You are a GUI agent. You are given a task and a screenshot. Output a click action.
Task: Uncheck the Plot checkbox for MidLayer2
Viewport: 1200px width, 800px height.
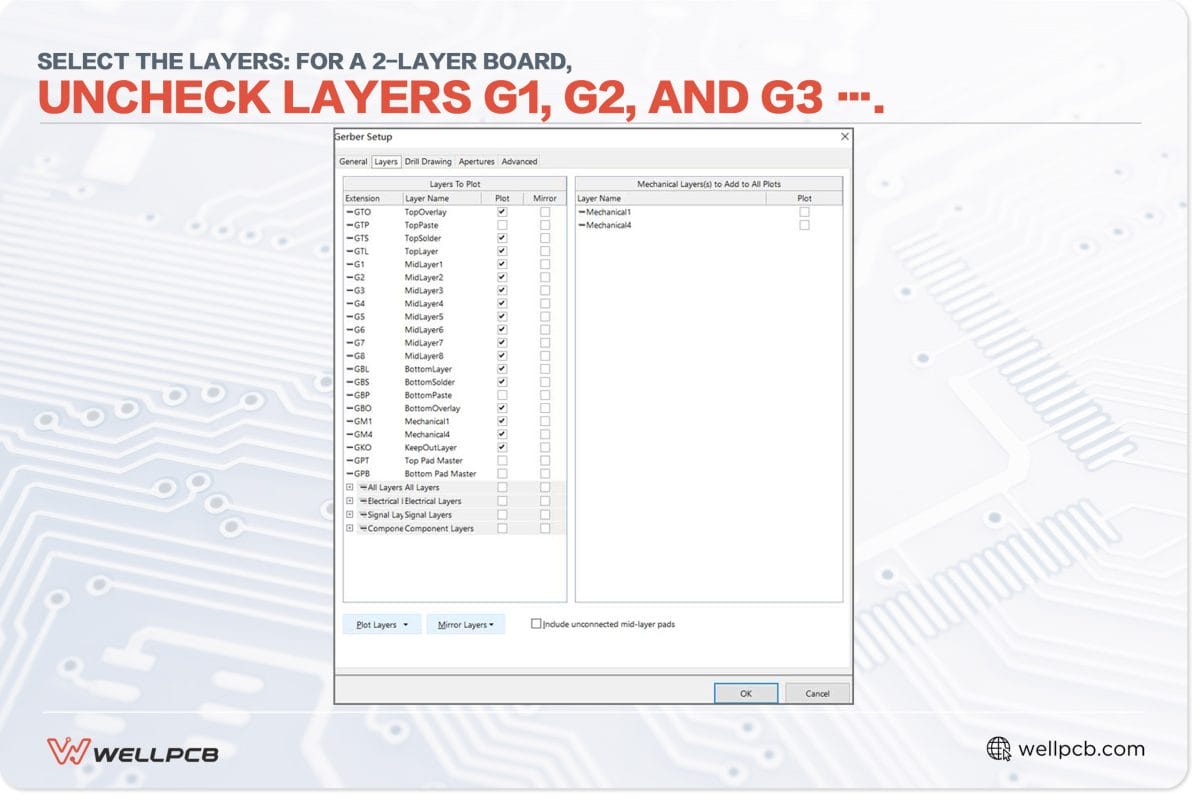click(502, 278)
